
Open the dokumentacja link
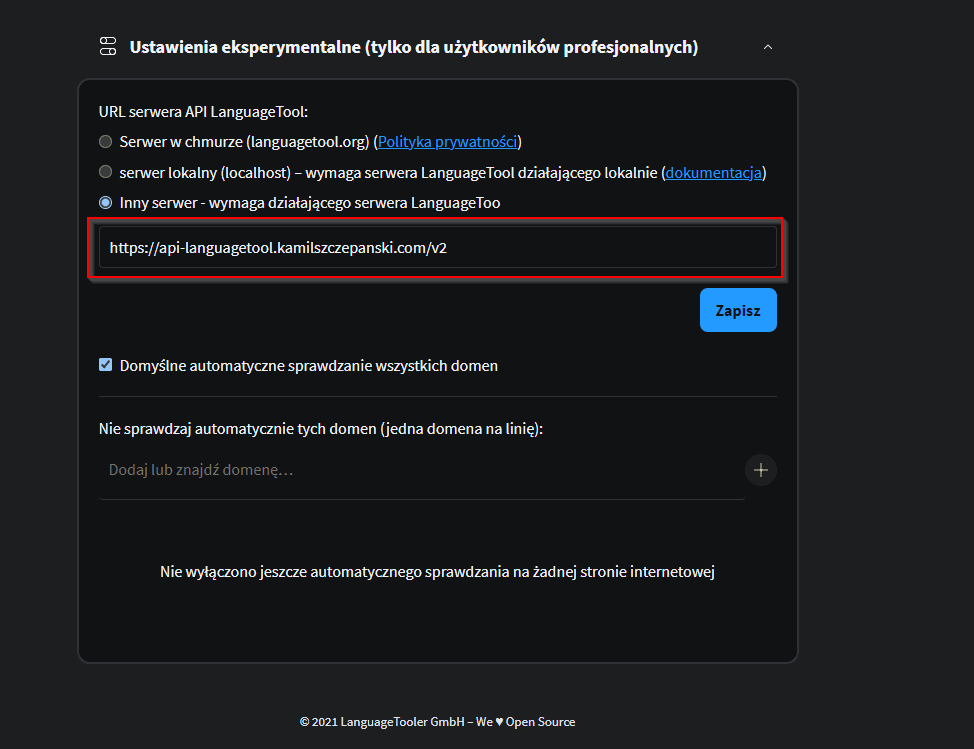point(714,173)
